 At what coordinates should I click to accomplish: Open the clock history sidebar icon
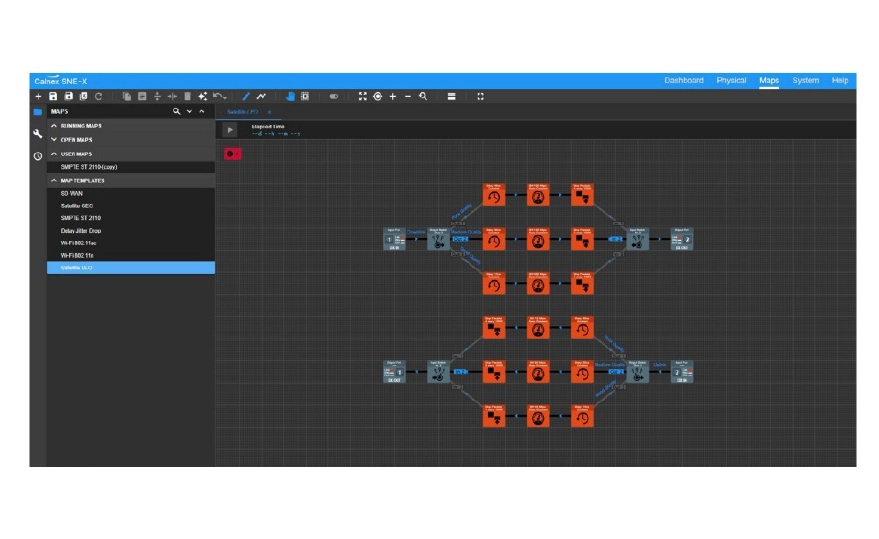[38, 156]
